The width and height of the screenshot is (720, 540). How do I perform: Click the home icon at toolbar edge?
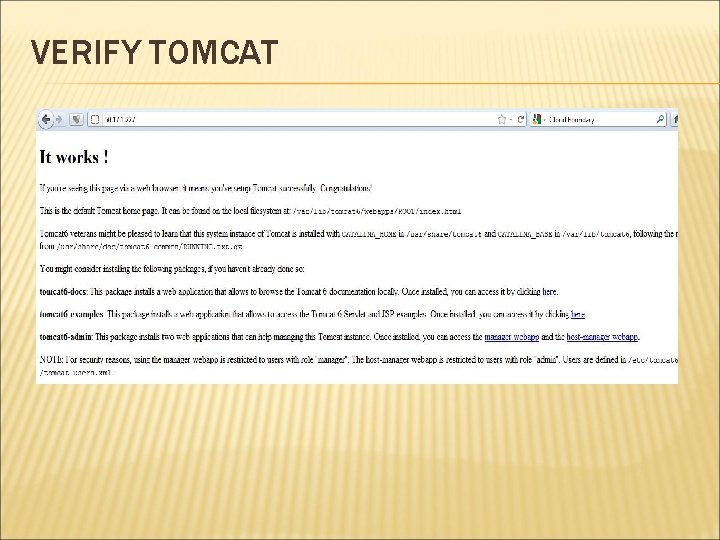point(675,120)
